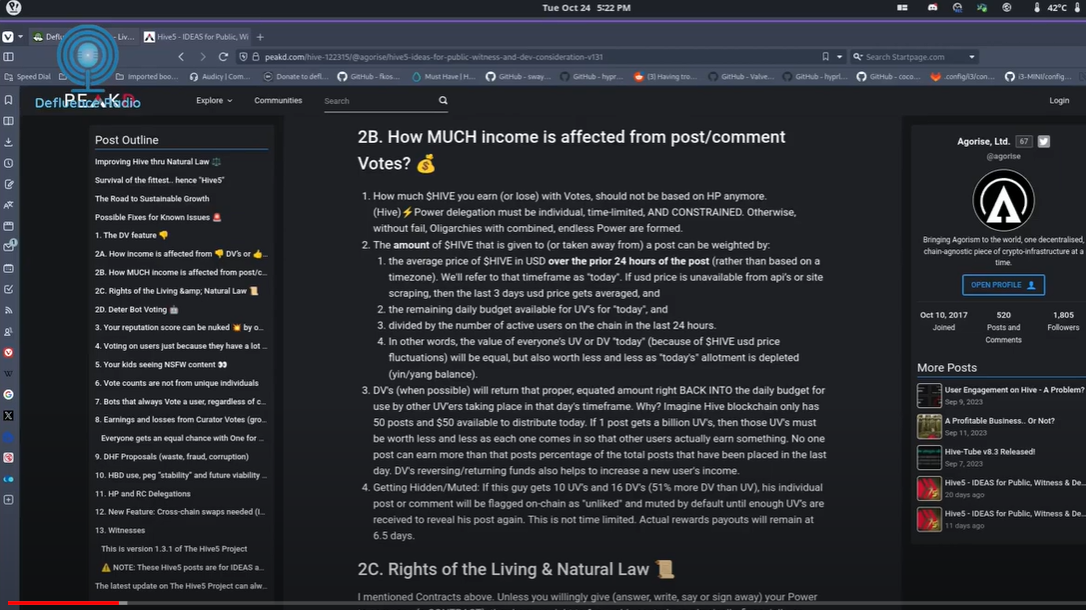Open the Vivaldi menu button
Image resolution: width=1086 pixels, height=610 pixels.
[8, 37]
